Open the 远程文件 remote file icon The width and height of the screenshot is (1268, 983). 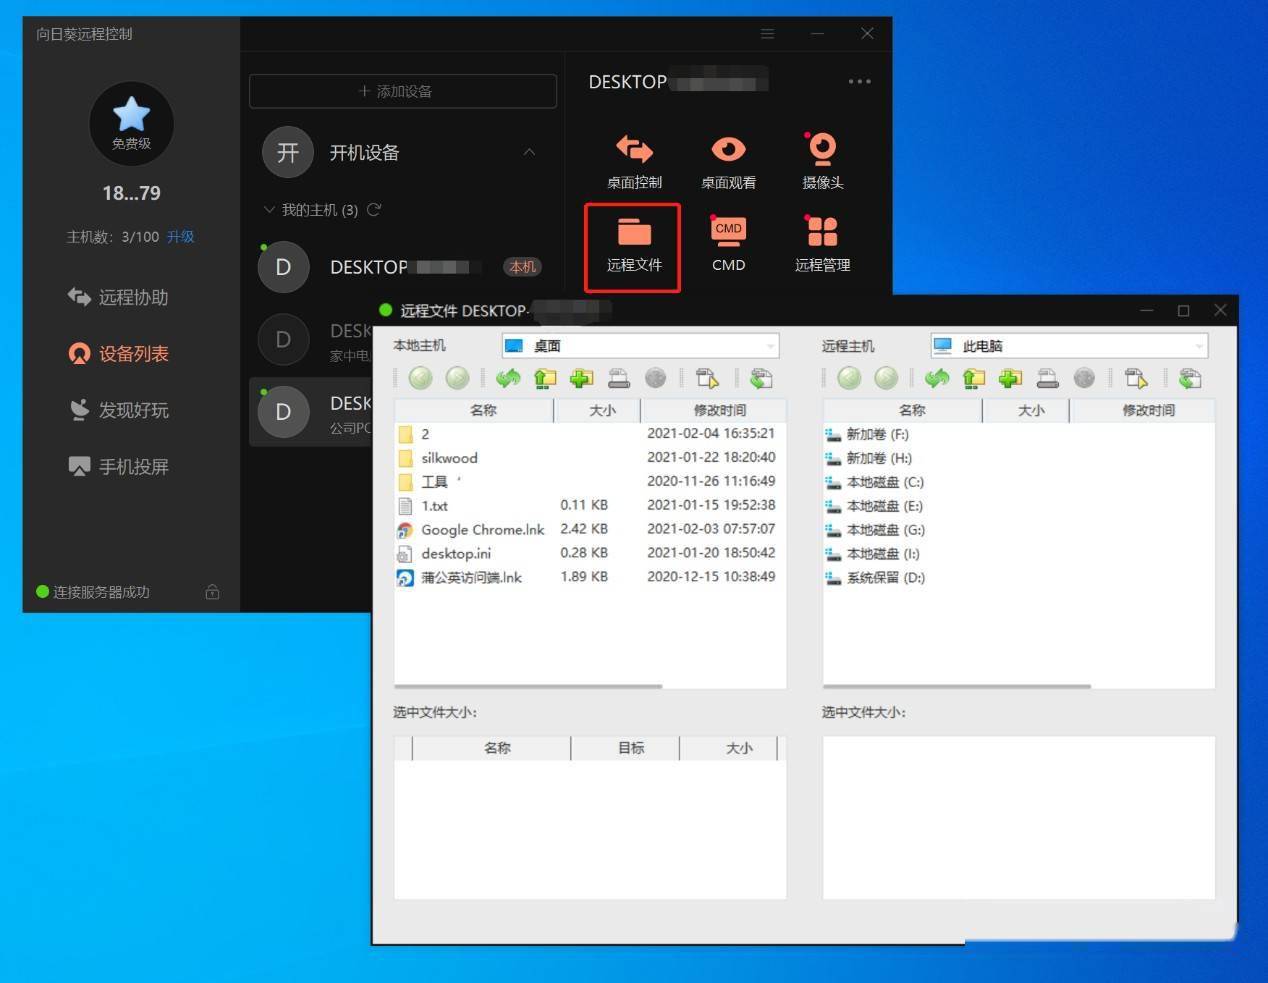633,246
